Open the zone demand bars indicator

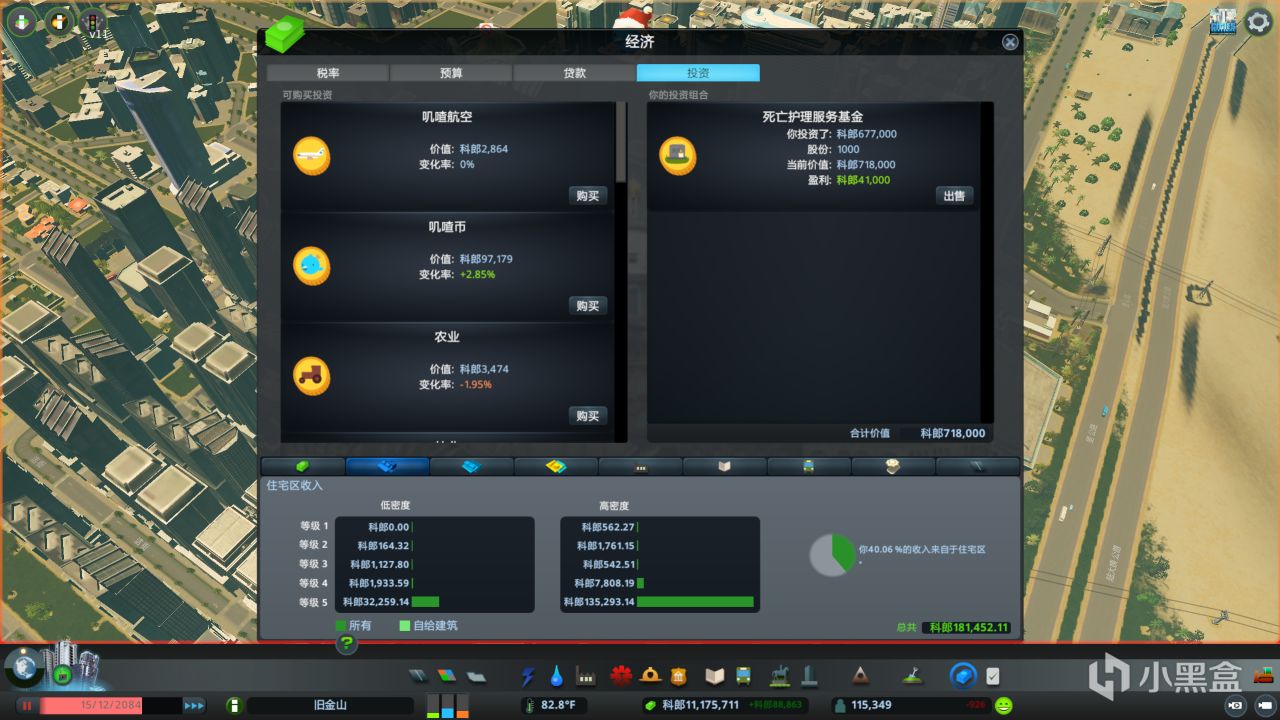click(448, 705)
